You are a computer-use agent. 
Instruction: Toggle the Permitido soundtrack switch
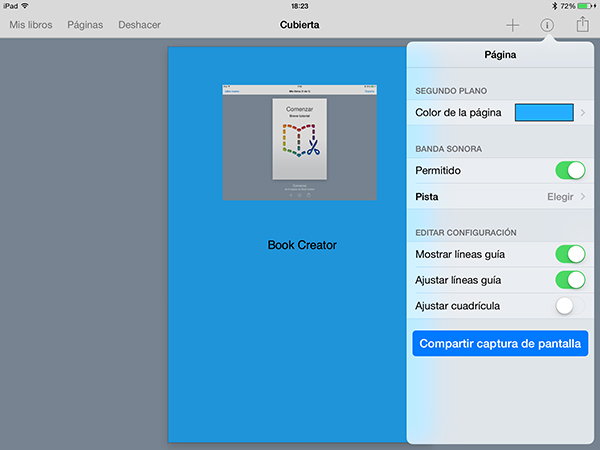coord(570,171)
